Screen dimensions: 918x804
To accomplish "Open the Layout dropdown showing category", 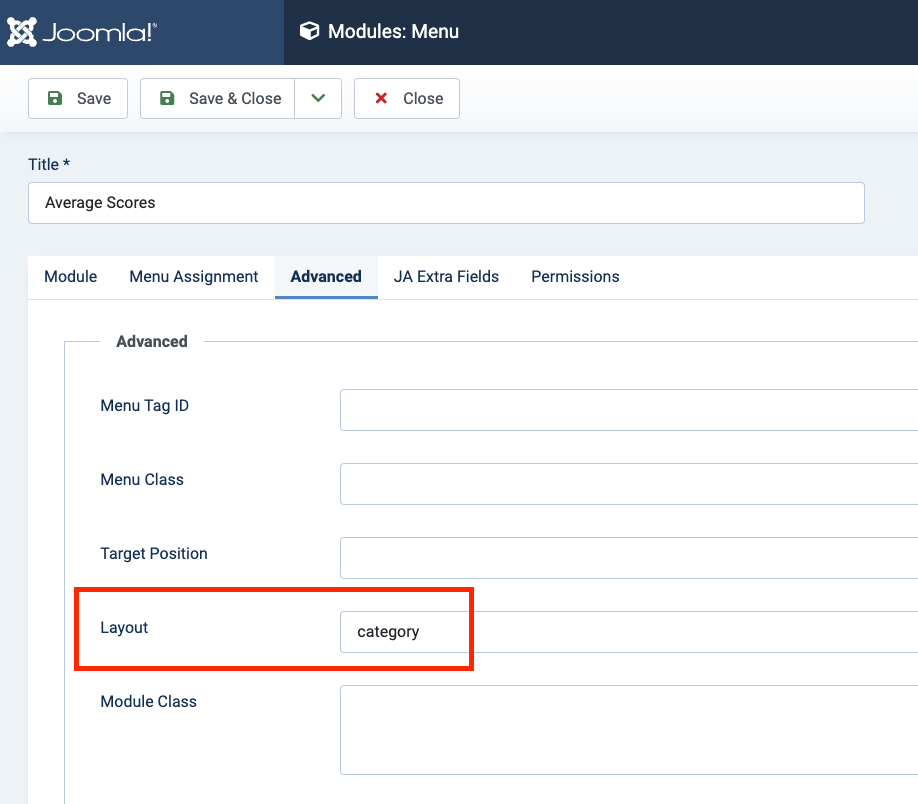I will point(628,632).
